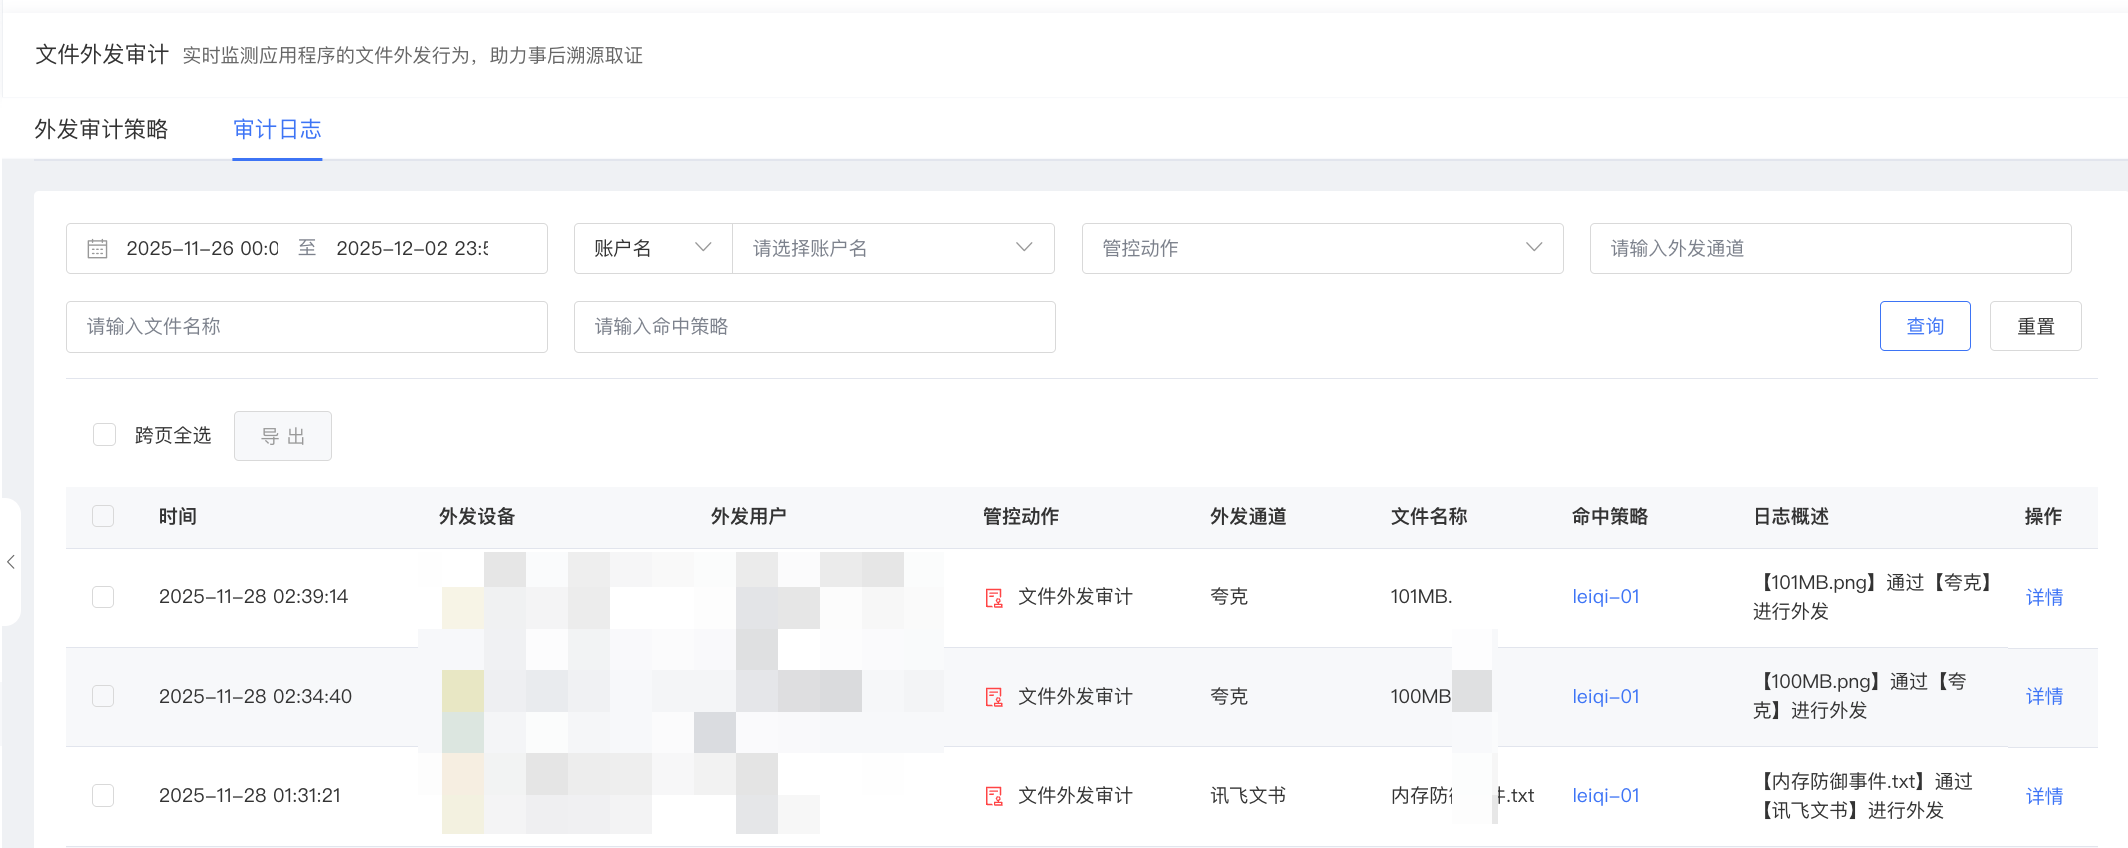Click the 请输入外发通道 input field
The height and width of the screenshot is (848, 2128).
[x=1829, y=248]
